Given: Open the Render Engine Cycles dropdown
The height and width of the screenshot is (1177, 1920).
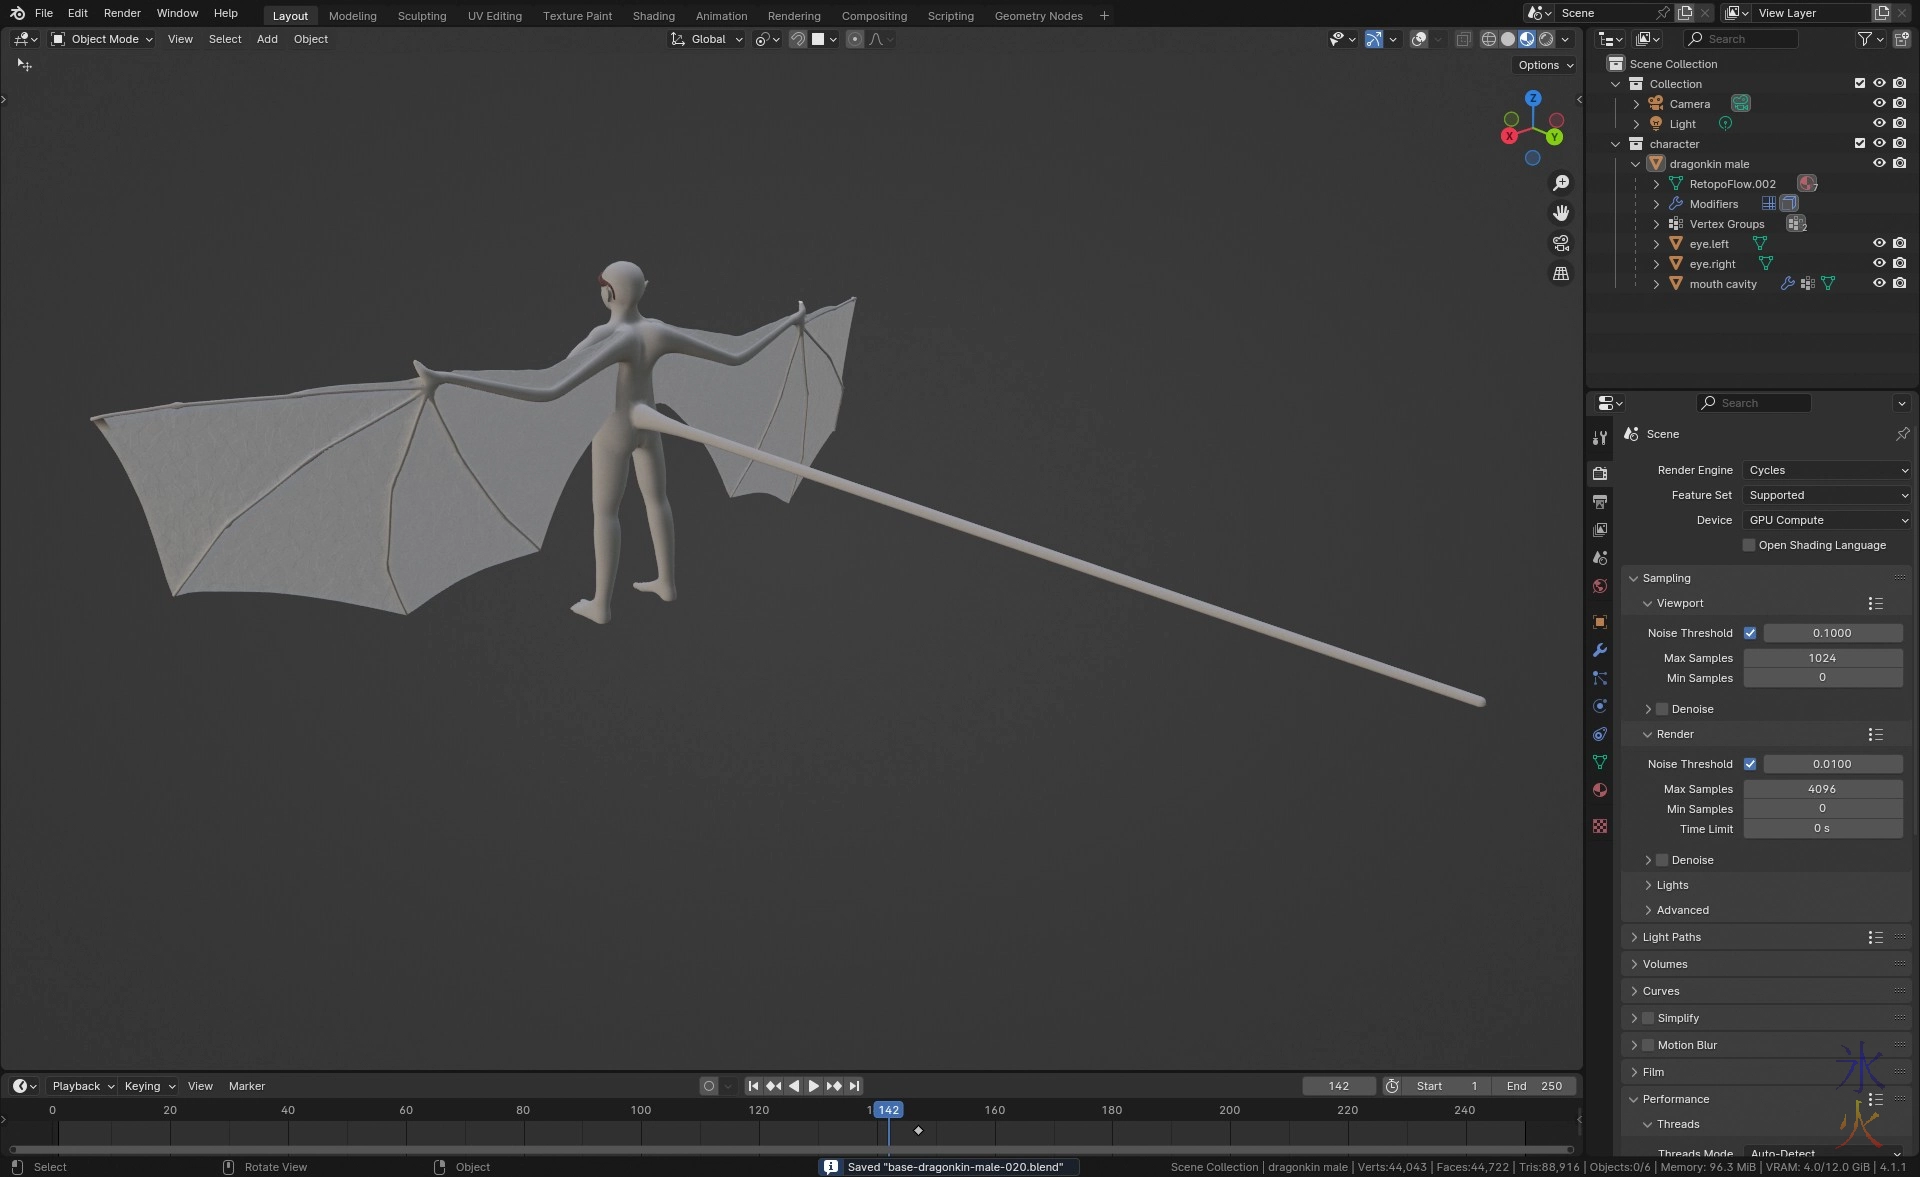Looking at the screenshot, I should pos(1826,470).
